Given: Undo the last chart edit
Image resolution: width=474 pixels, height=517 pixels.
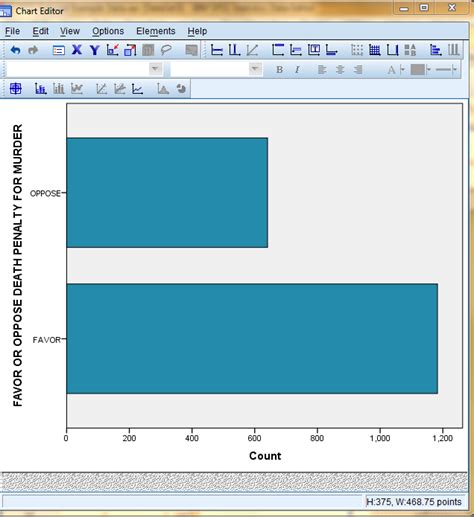Looking at the screenshot, I should (x=15, y=50).
